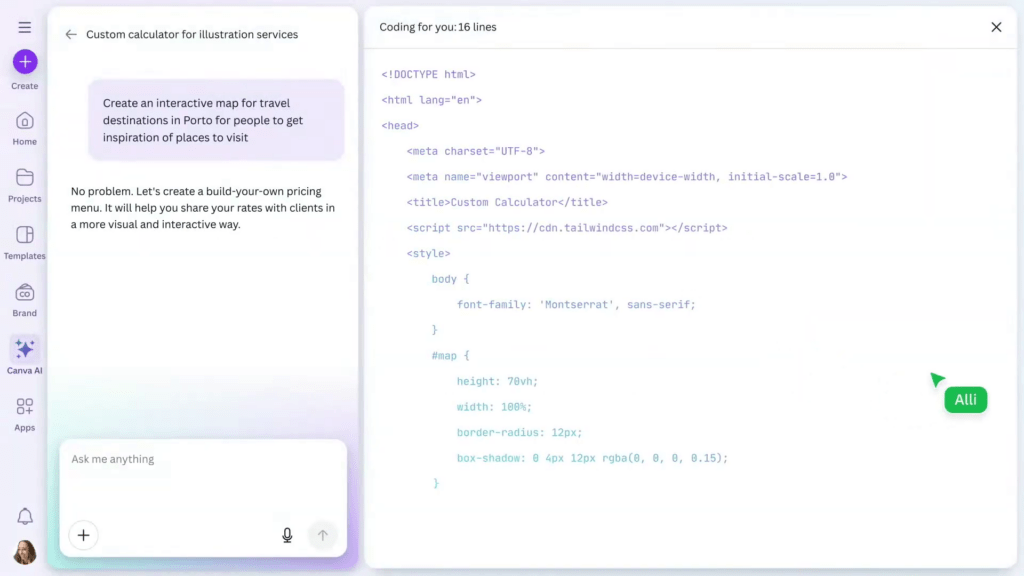Open the hamburger menu in the sidebar
Viewport: 1024px width, 576px height.
pos(24,27)
